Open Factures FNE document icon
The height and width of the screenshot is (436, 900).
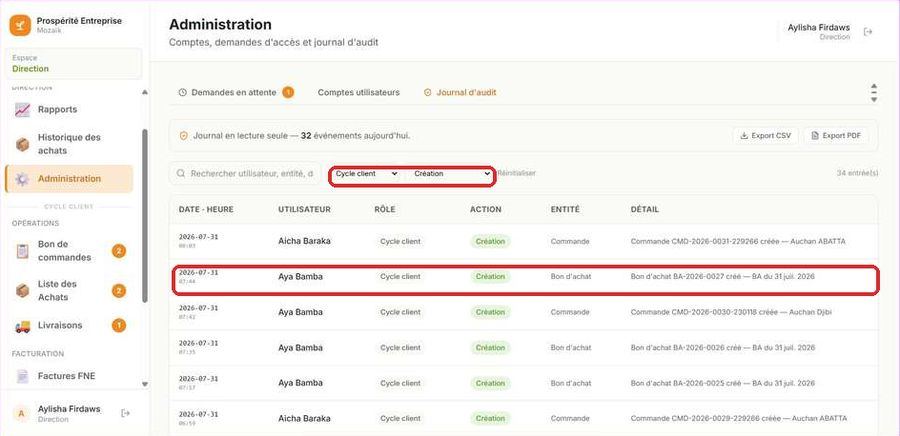(22, 376)
